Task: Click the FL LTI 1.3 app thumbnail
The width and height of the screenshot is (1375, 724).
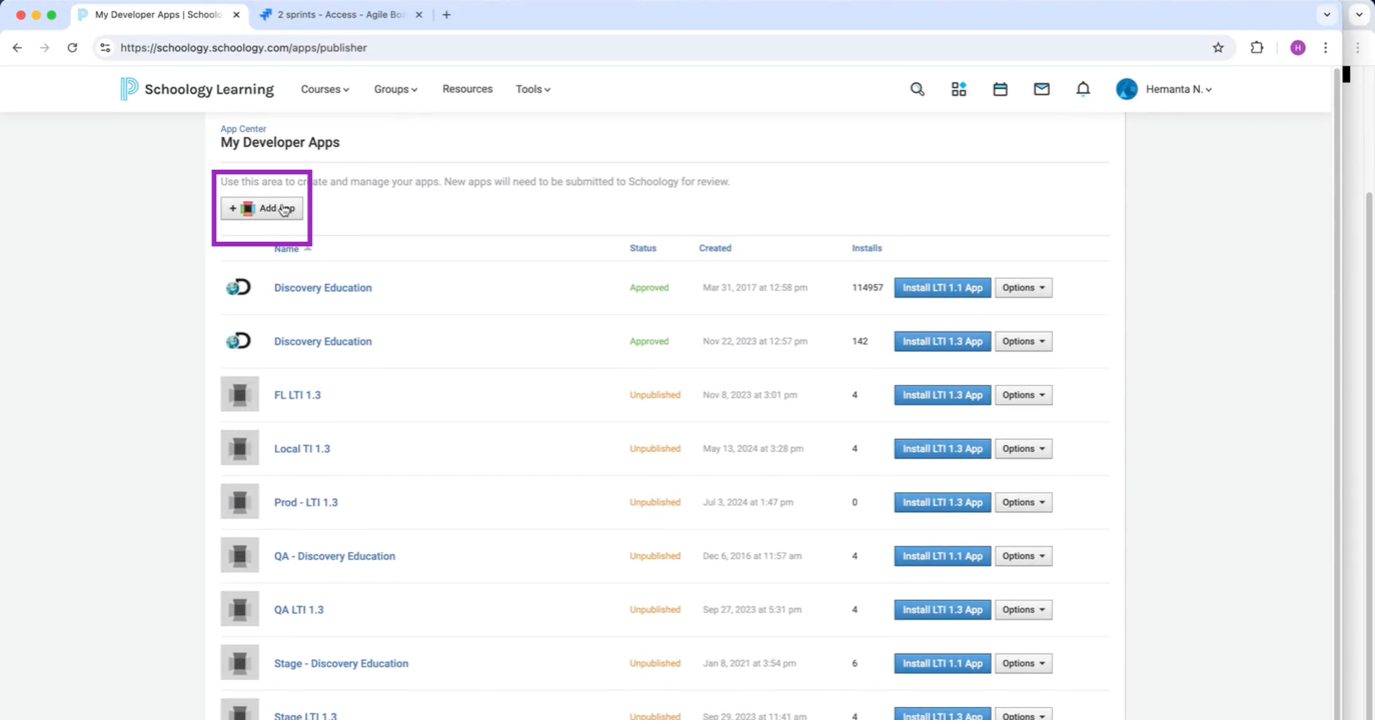Action: 240,395
